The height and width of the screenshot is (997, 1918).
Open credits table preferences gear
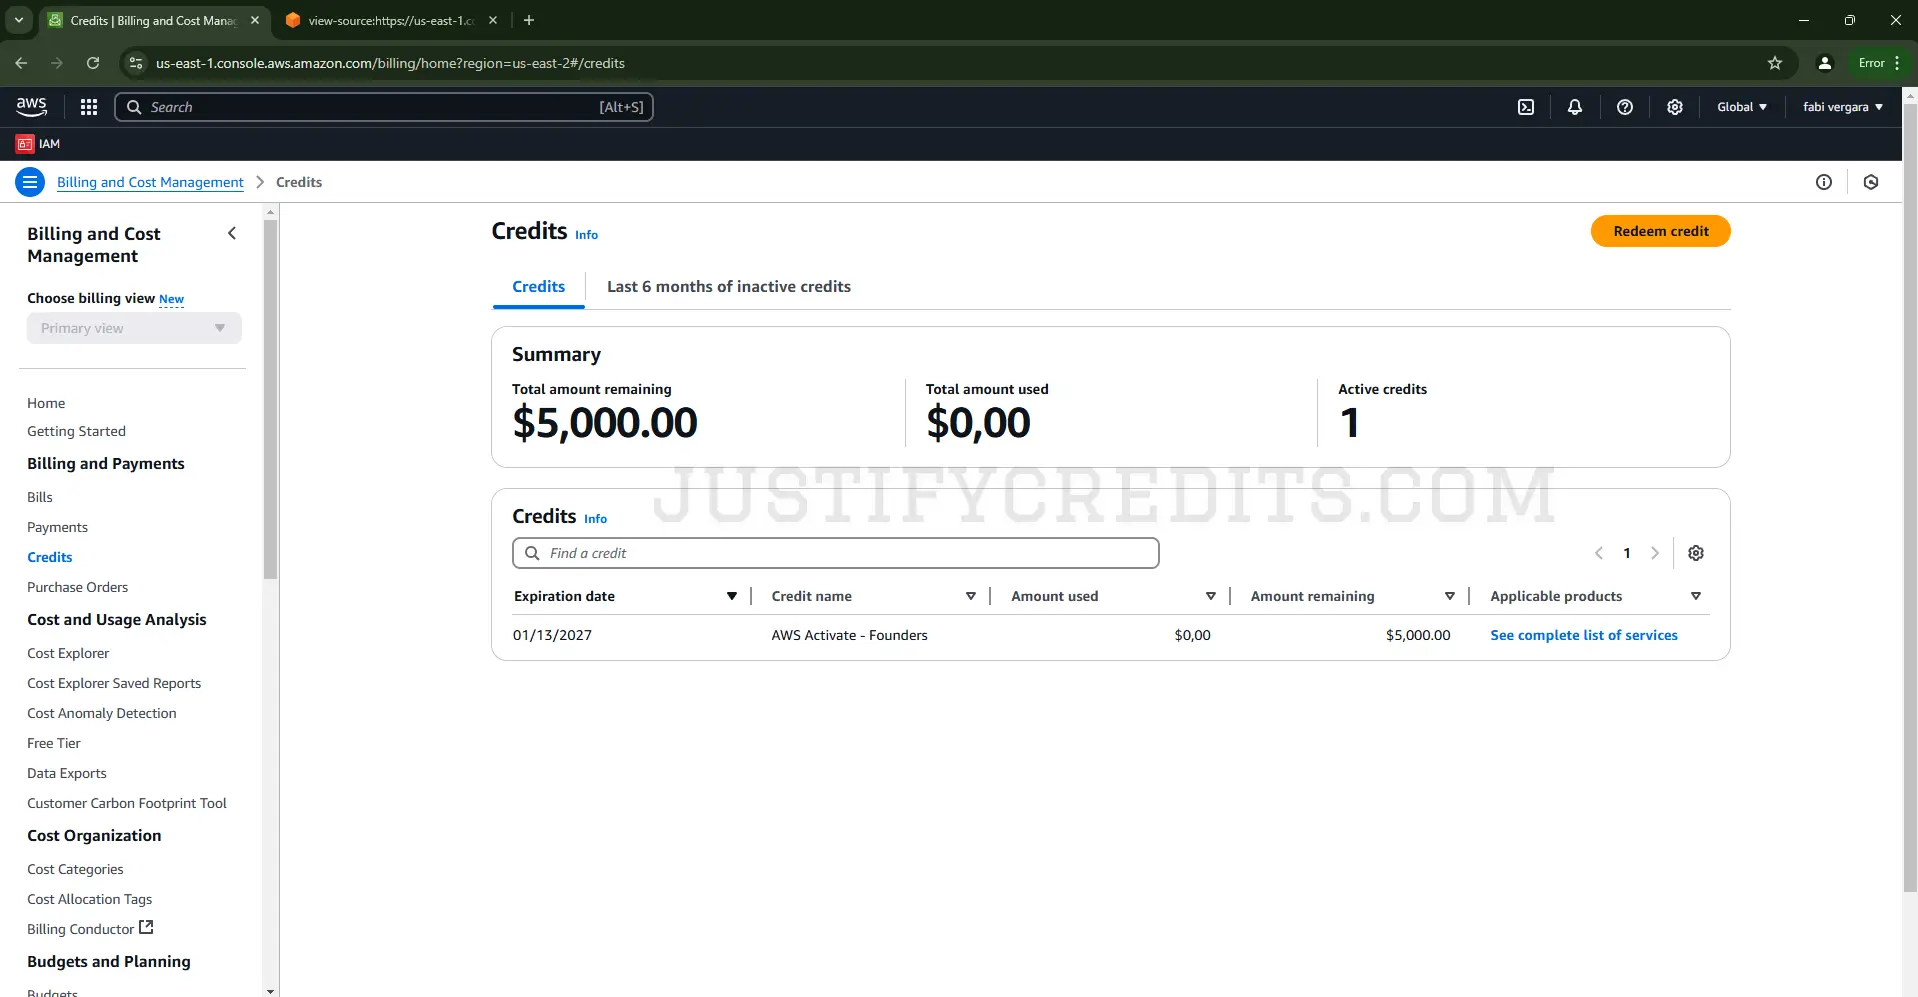tap(1696, 553)
